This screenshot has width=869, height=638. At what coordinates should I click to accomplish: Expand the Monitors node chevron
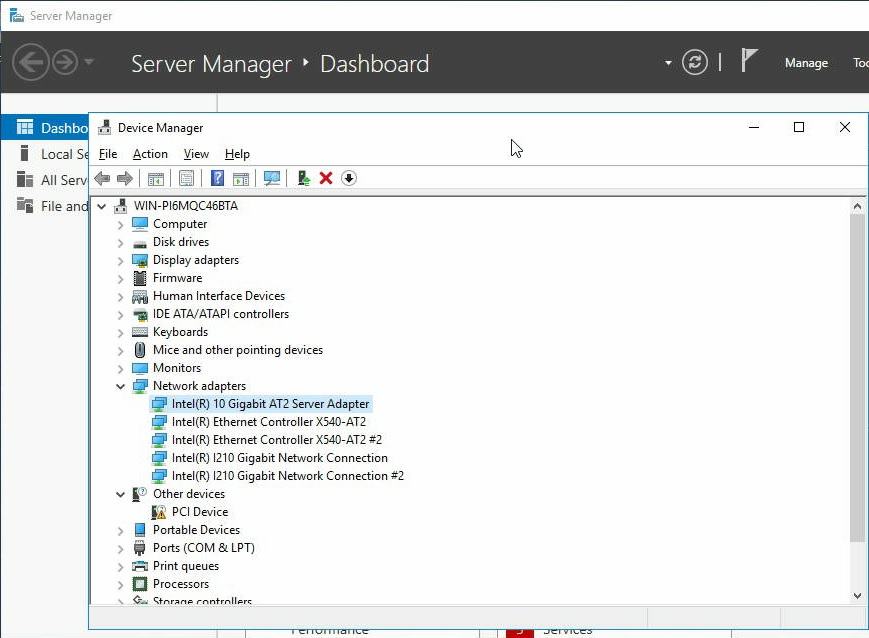[x=120, y=369]
